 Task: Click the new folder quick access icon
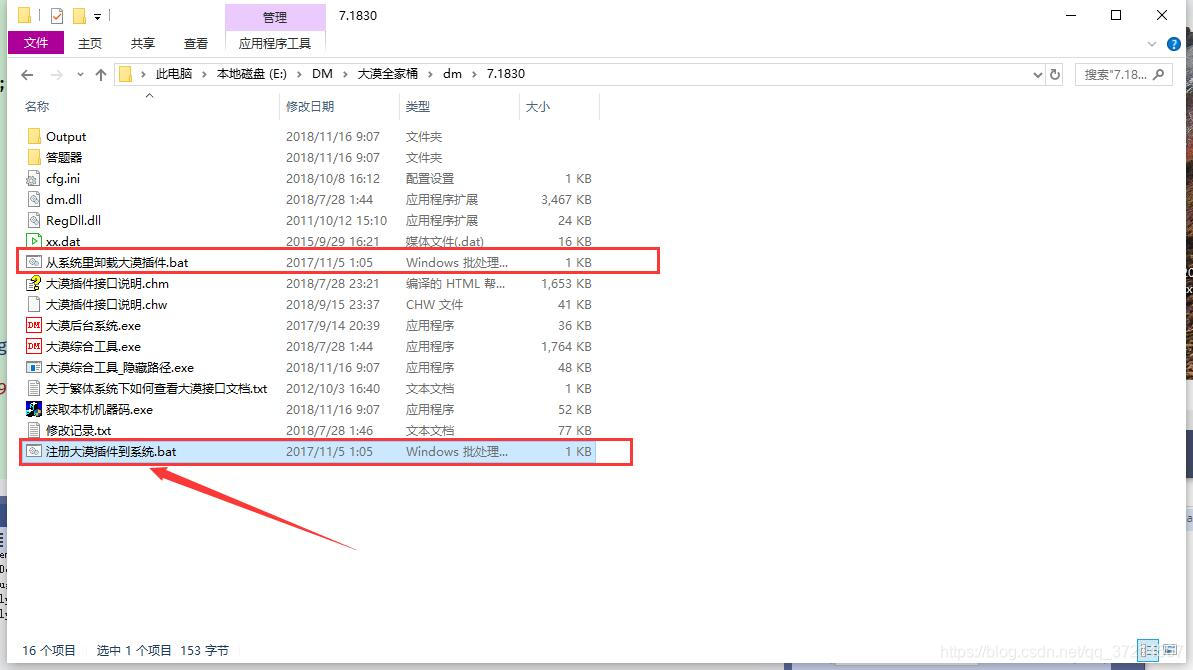[x=79, y=15]
